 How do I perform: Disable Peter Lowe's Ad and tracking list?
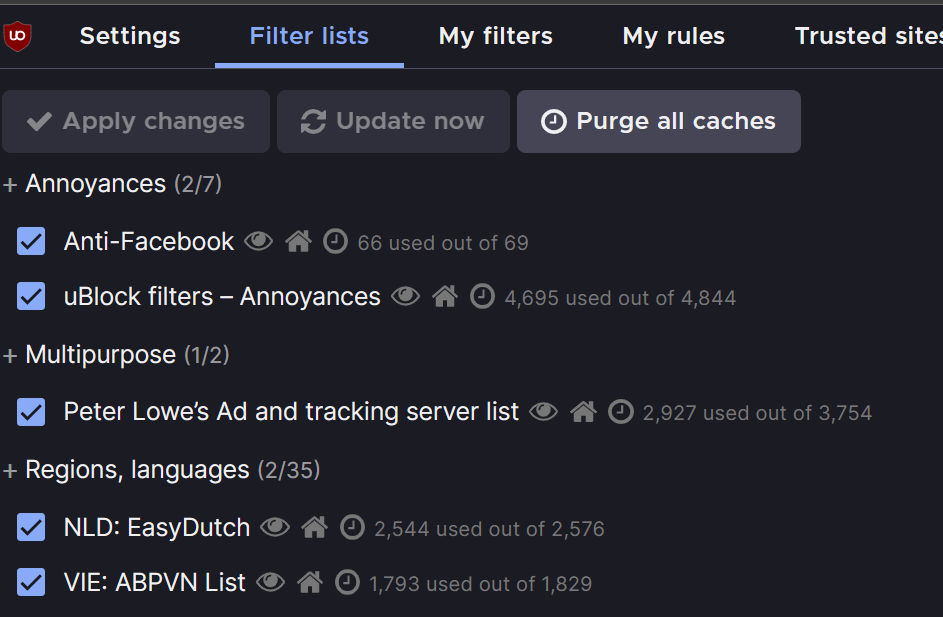[31, 412]
